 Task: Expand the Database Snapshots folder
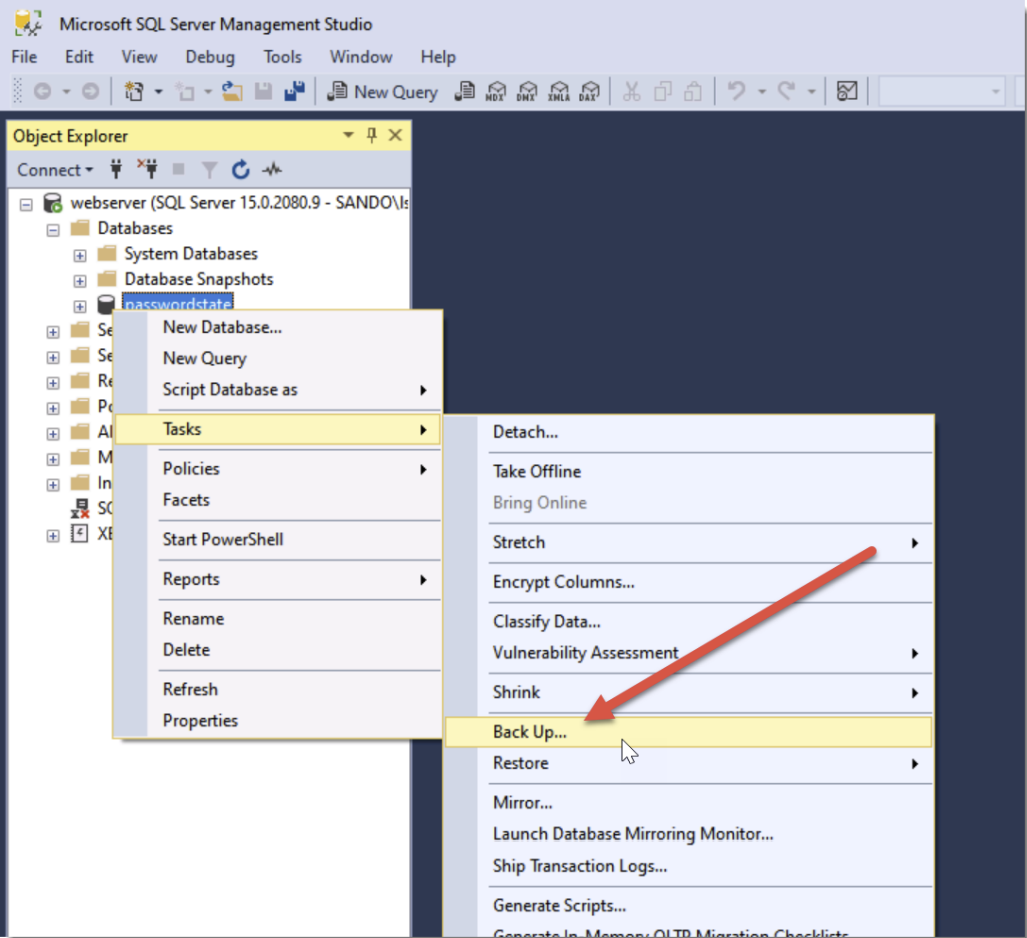(x=80, y=281)
